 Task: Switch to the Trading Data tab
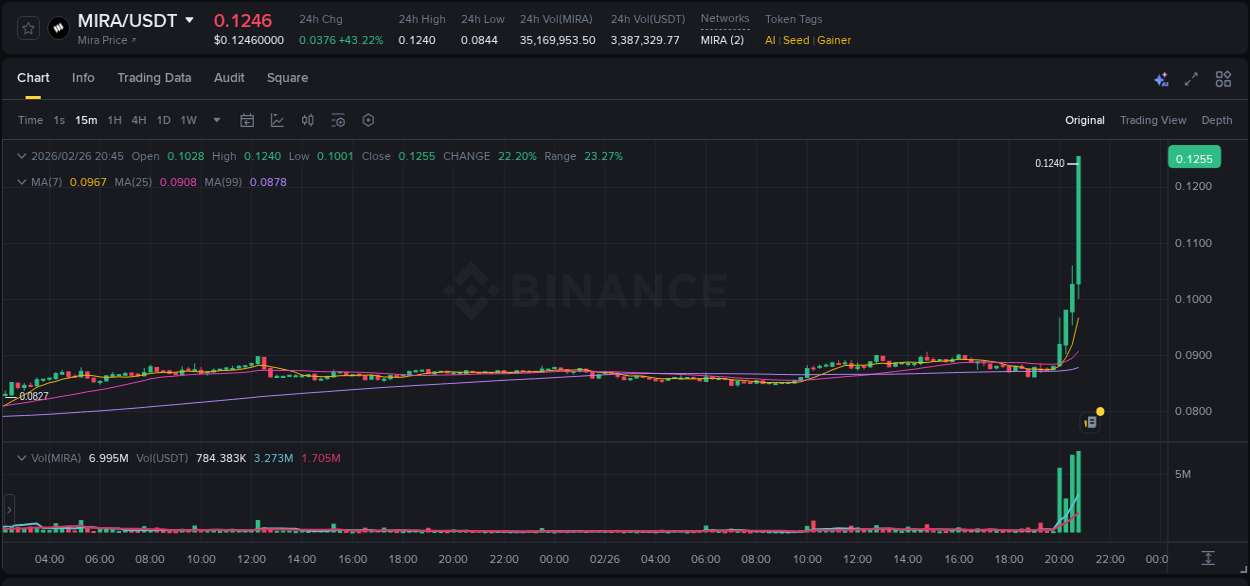(154, 77)
